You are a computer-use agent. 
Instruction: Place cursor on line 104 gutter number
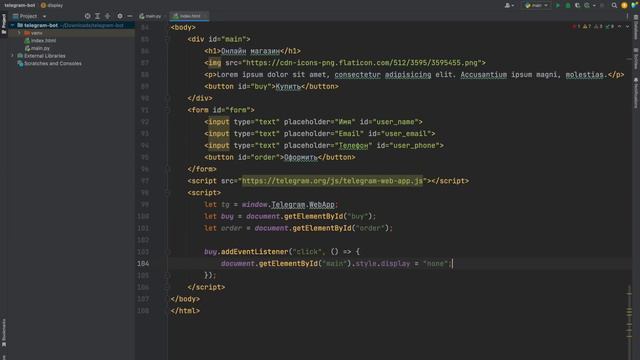coord(143,264)
